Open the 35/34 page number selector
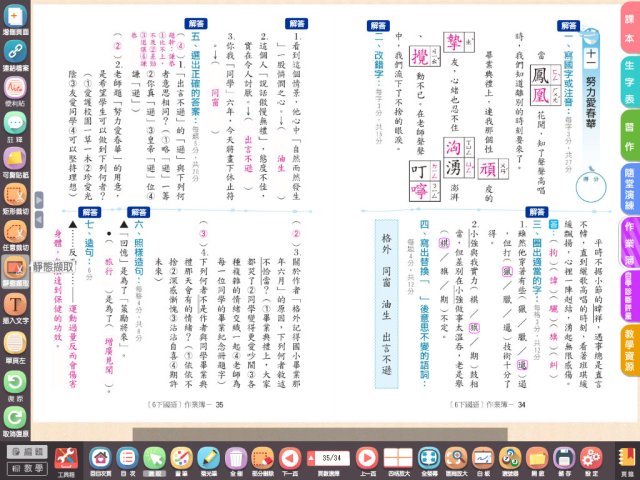This screenshot has height=480, width=640. (x=333, y=457)
